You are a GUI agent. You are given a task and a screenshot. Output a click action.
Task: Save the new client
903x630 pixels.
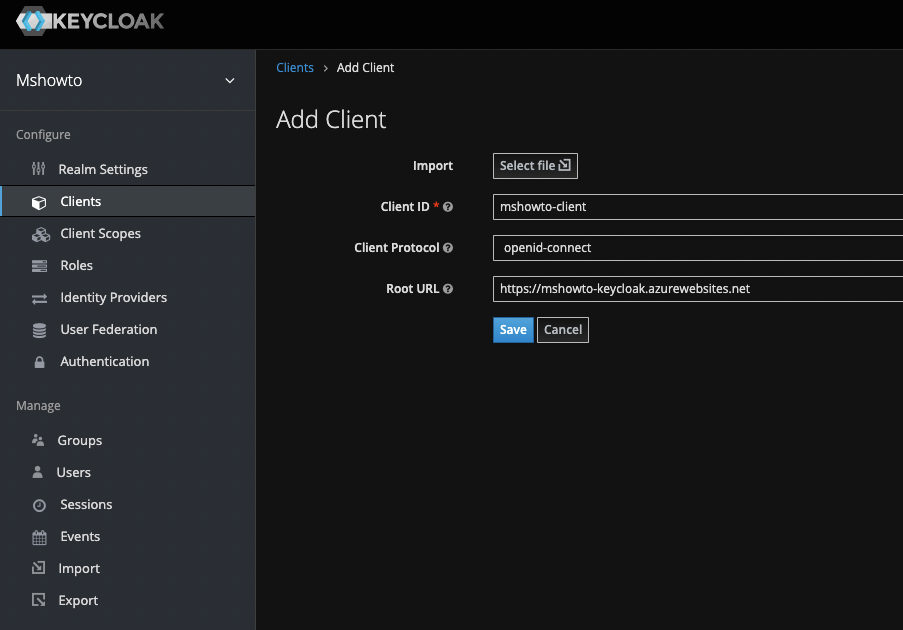[513, 330]
